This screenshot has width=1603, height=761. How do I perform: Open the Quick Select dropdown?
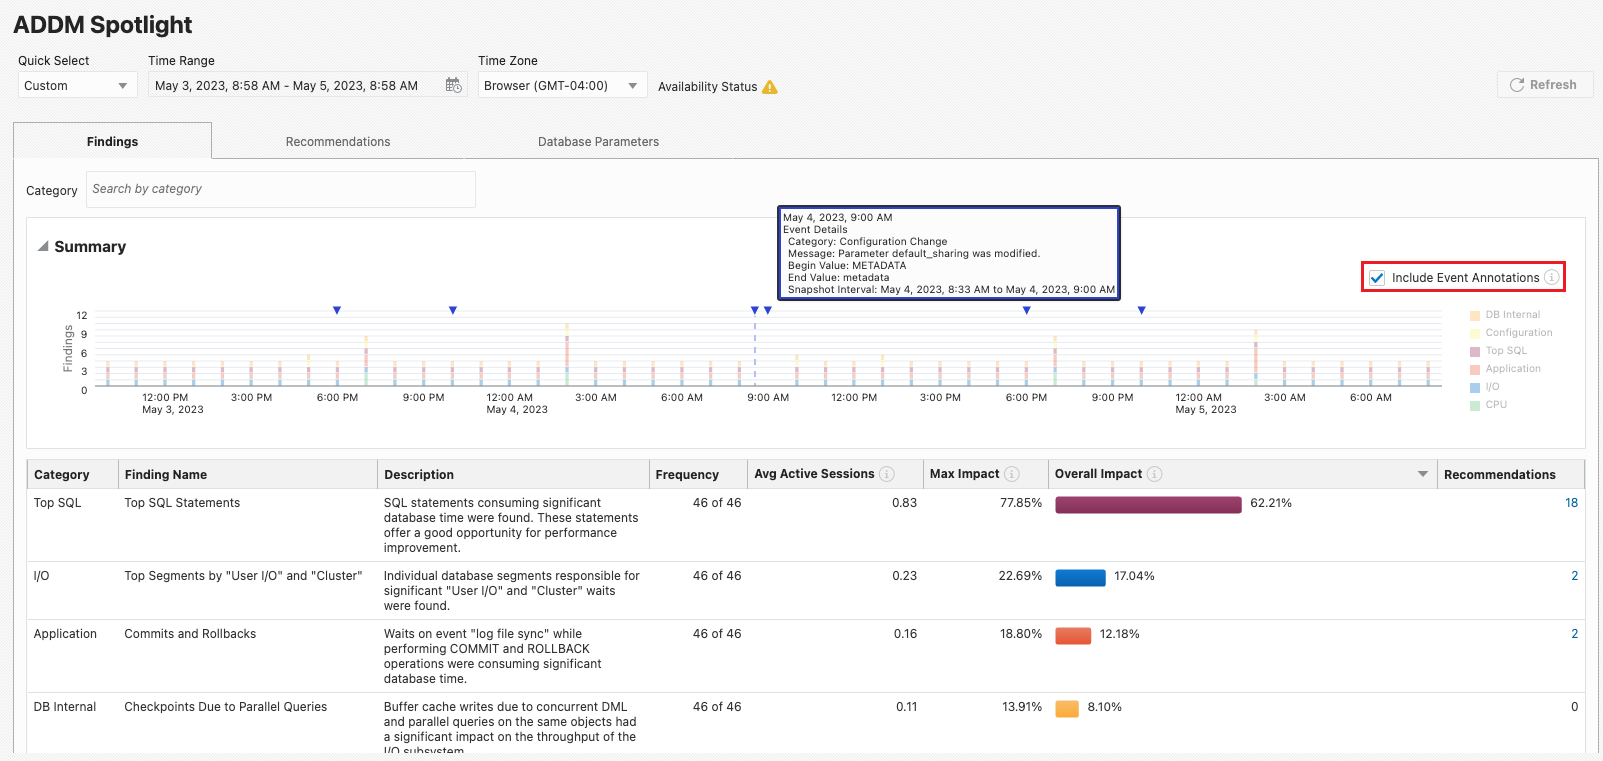point(77,86)
